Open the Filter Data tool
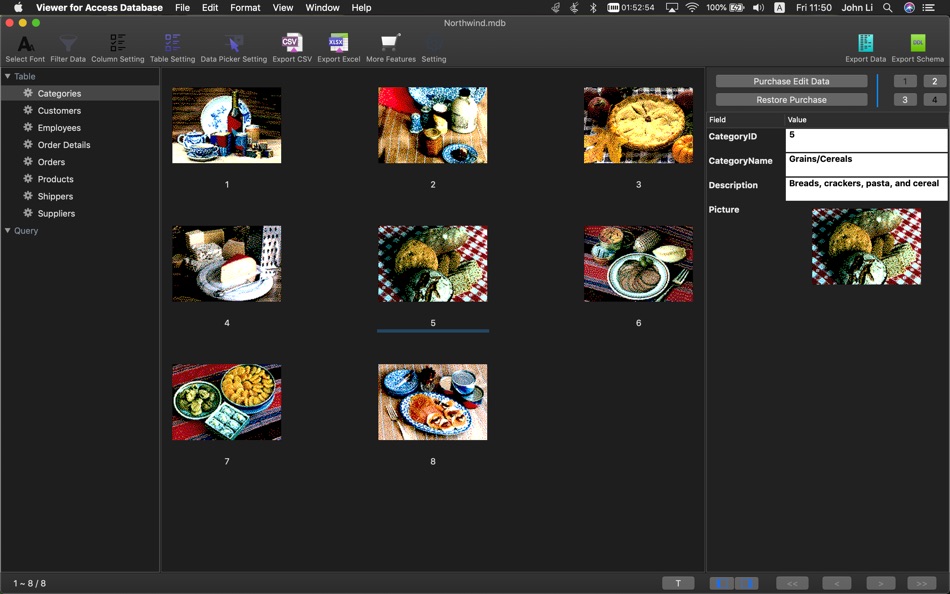This screenshot has height=594, width=950. click(68, 45)
